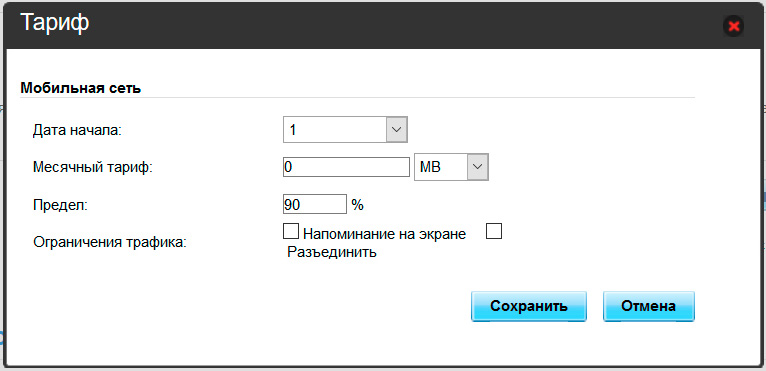This screenshot has height=371, width=766.
Task: Enable the Напоминание на экране checkbox
Action: [291, 231]
